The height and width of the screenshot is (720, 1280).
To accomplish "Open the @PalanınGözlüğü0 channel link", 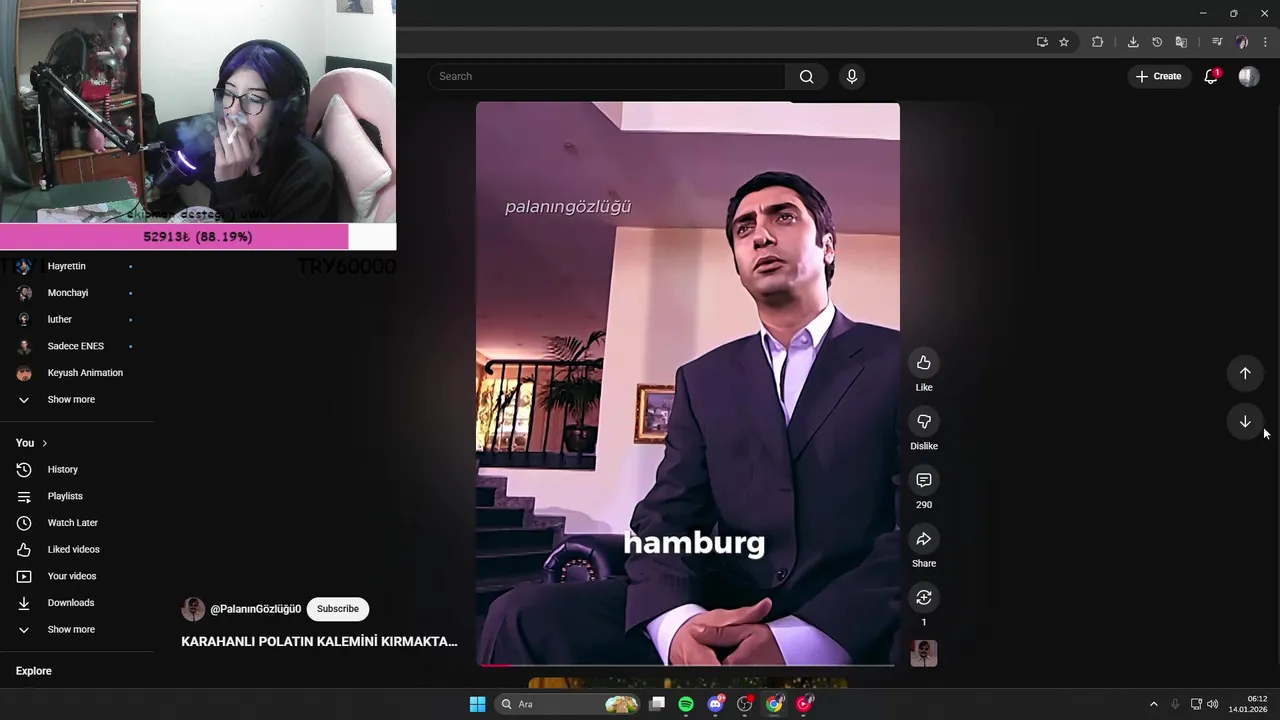I will (255, 609).
